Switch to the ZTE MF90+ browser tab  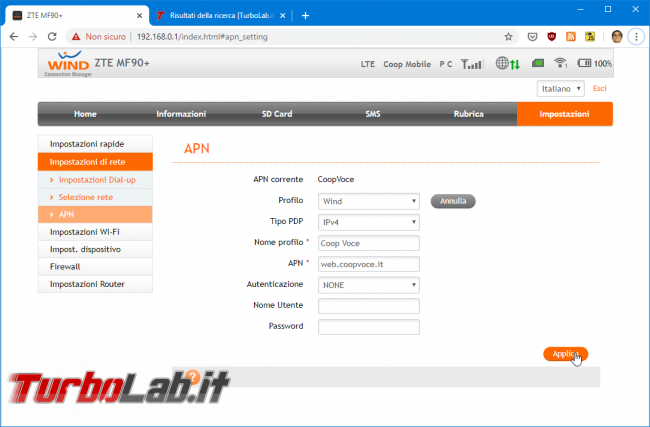(77, 16)
